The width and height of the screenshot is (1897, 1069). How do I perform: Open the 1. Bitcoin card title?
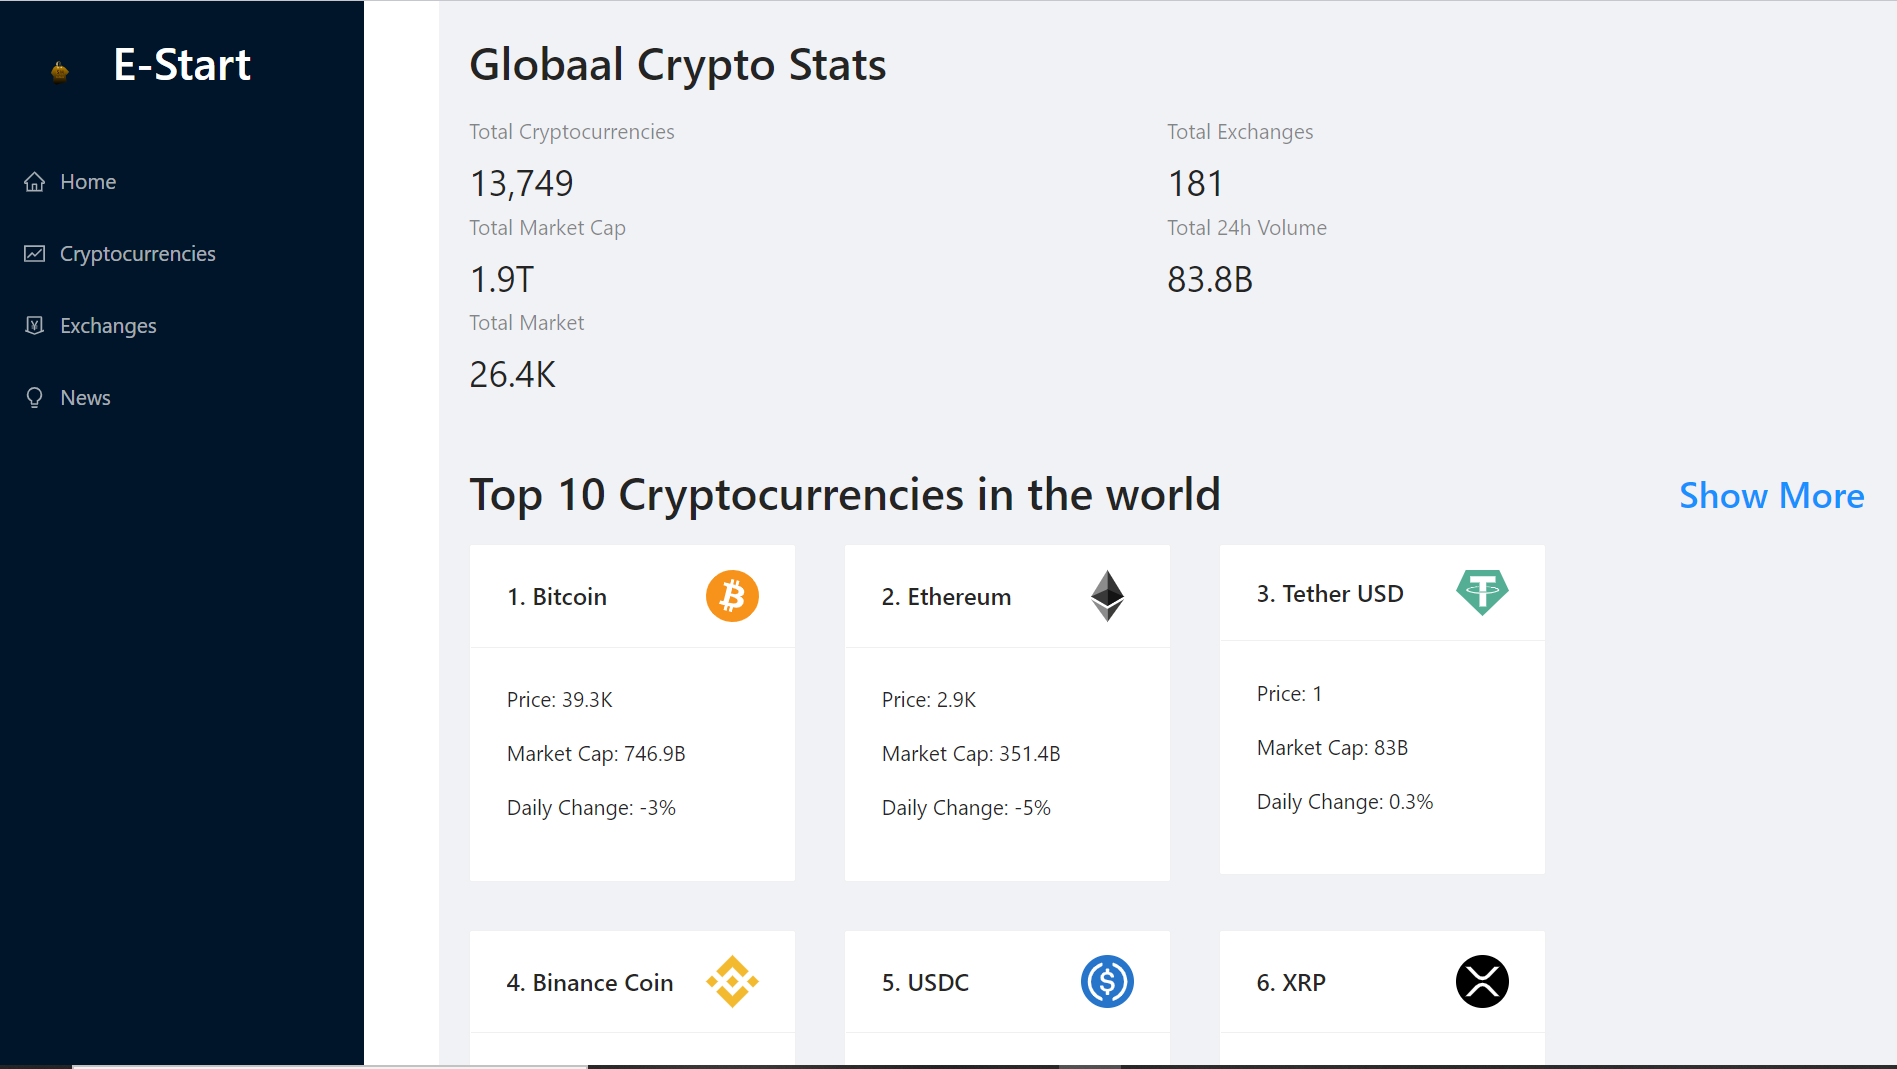[557, 597]
